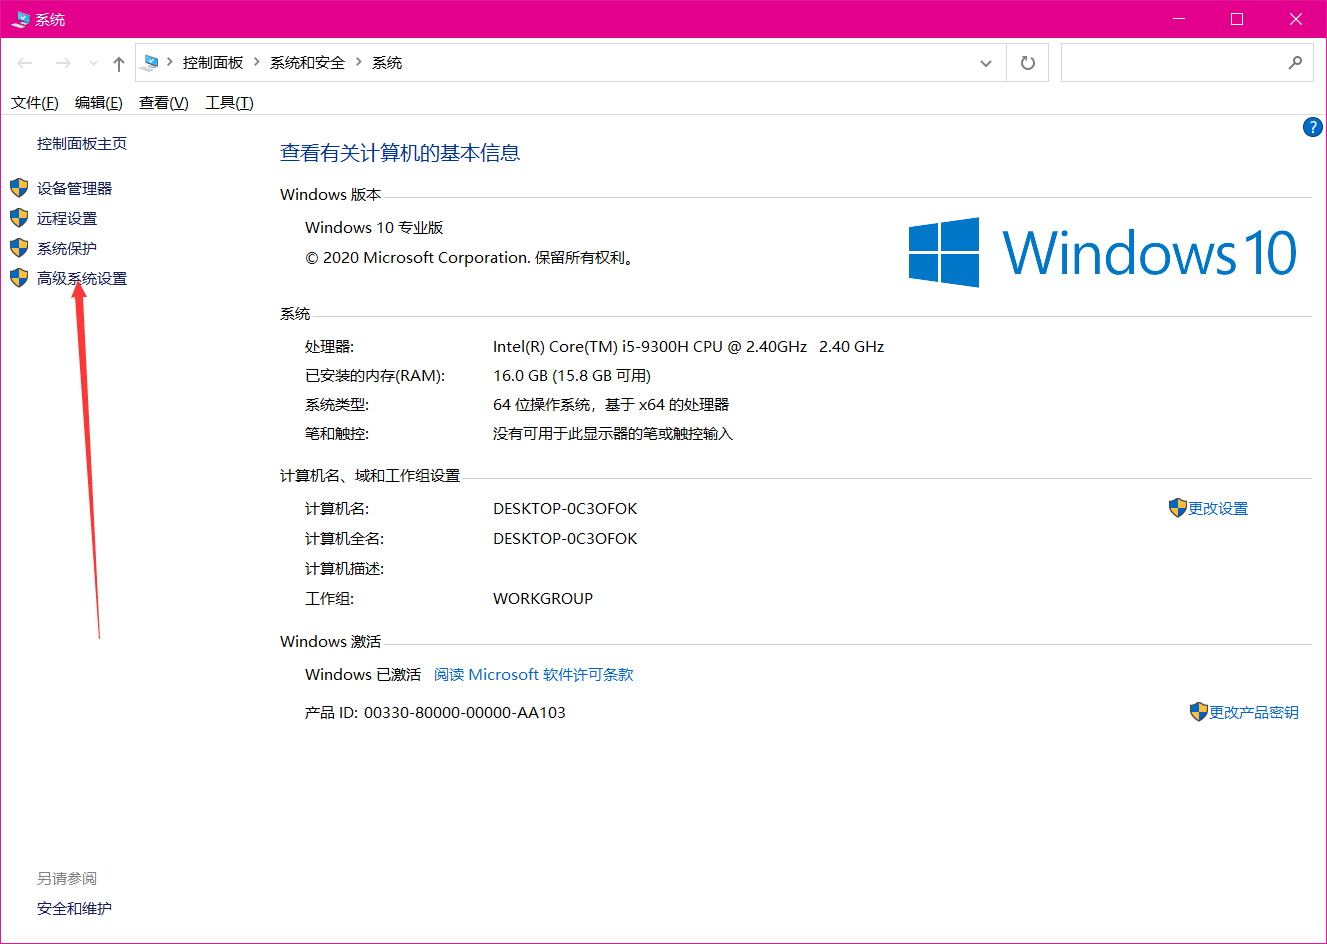
Task: Select 控制面板 in the breadcrumb
Action: [x=213, y=62]
